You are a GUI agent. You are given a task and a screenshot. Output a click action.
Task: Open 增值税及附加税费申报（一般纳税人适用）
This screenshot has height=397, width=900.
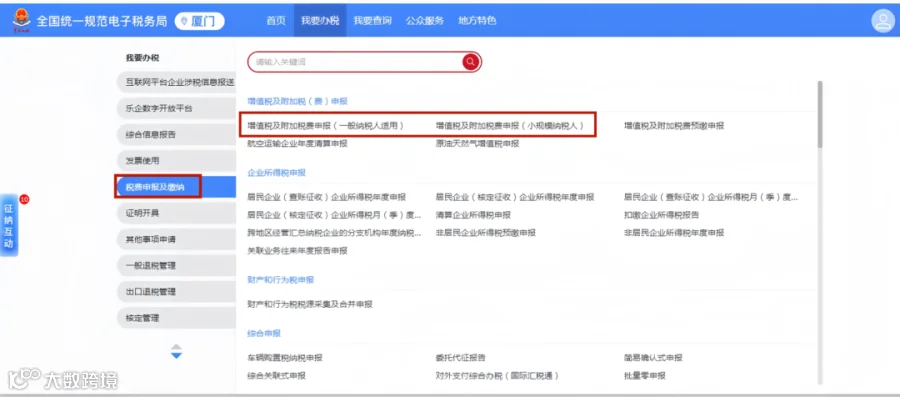tap(325, 126)
